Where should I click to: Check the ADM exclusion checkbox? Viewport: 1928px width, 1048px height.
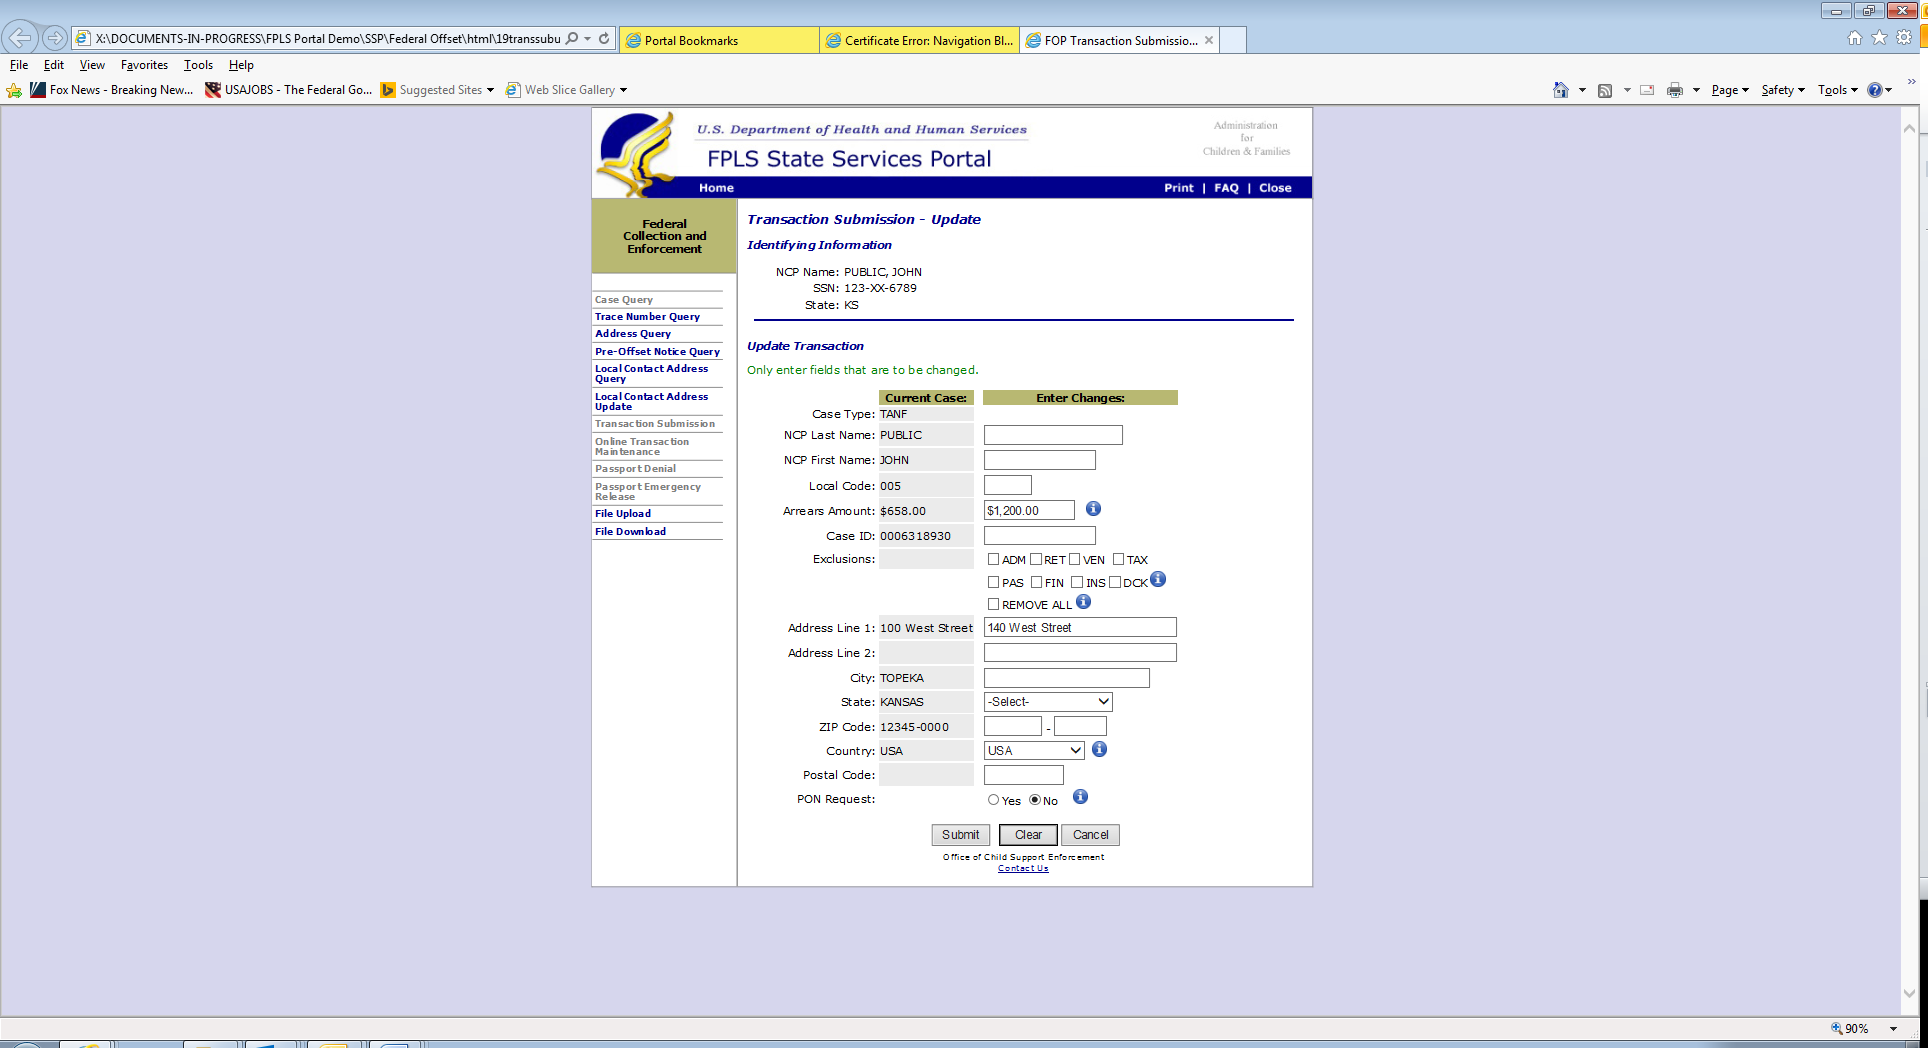(x=993, y=560)
